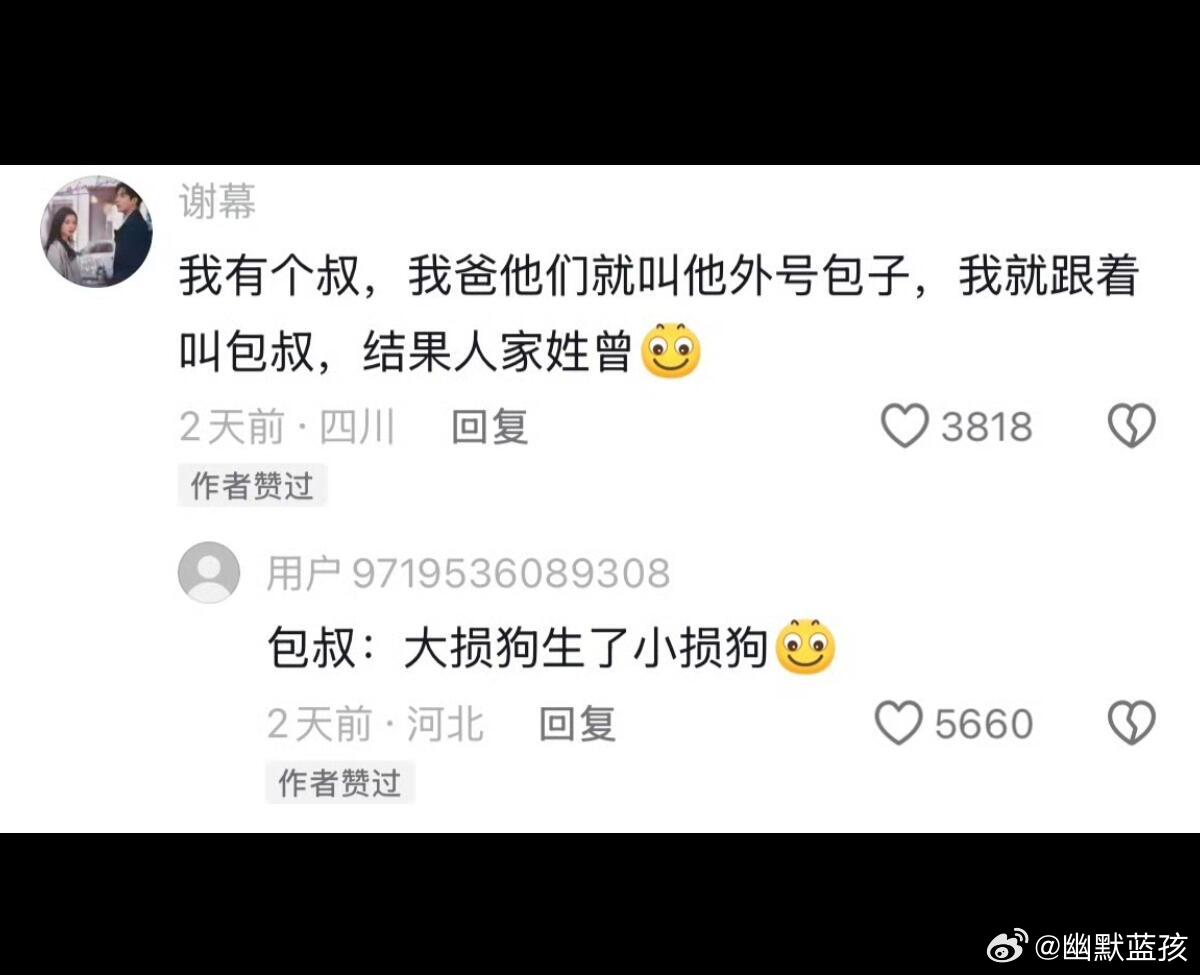Dislike the 谢幕 comment with broken heart
1200x975 pixels.
pos(1131,426)
